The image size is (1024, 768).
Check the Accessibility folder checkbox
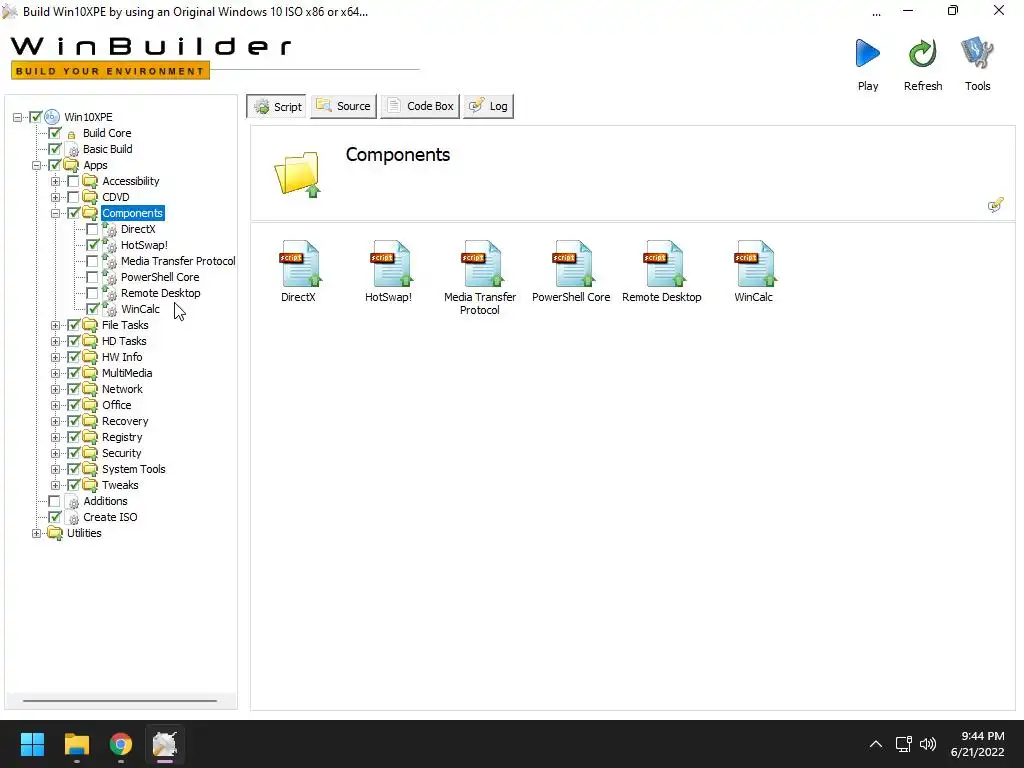click(x=74, y=182)
